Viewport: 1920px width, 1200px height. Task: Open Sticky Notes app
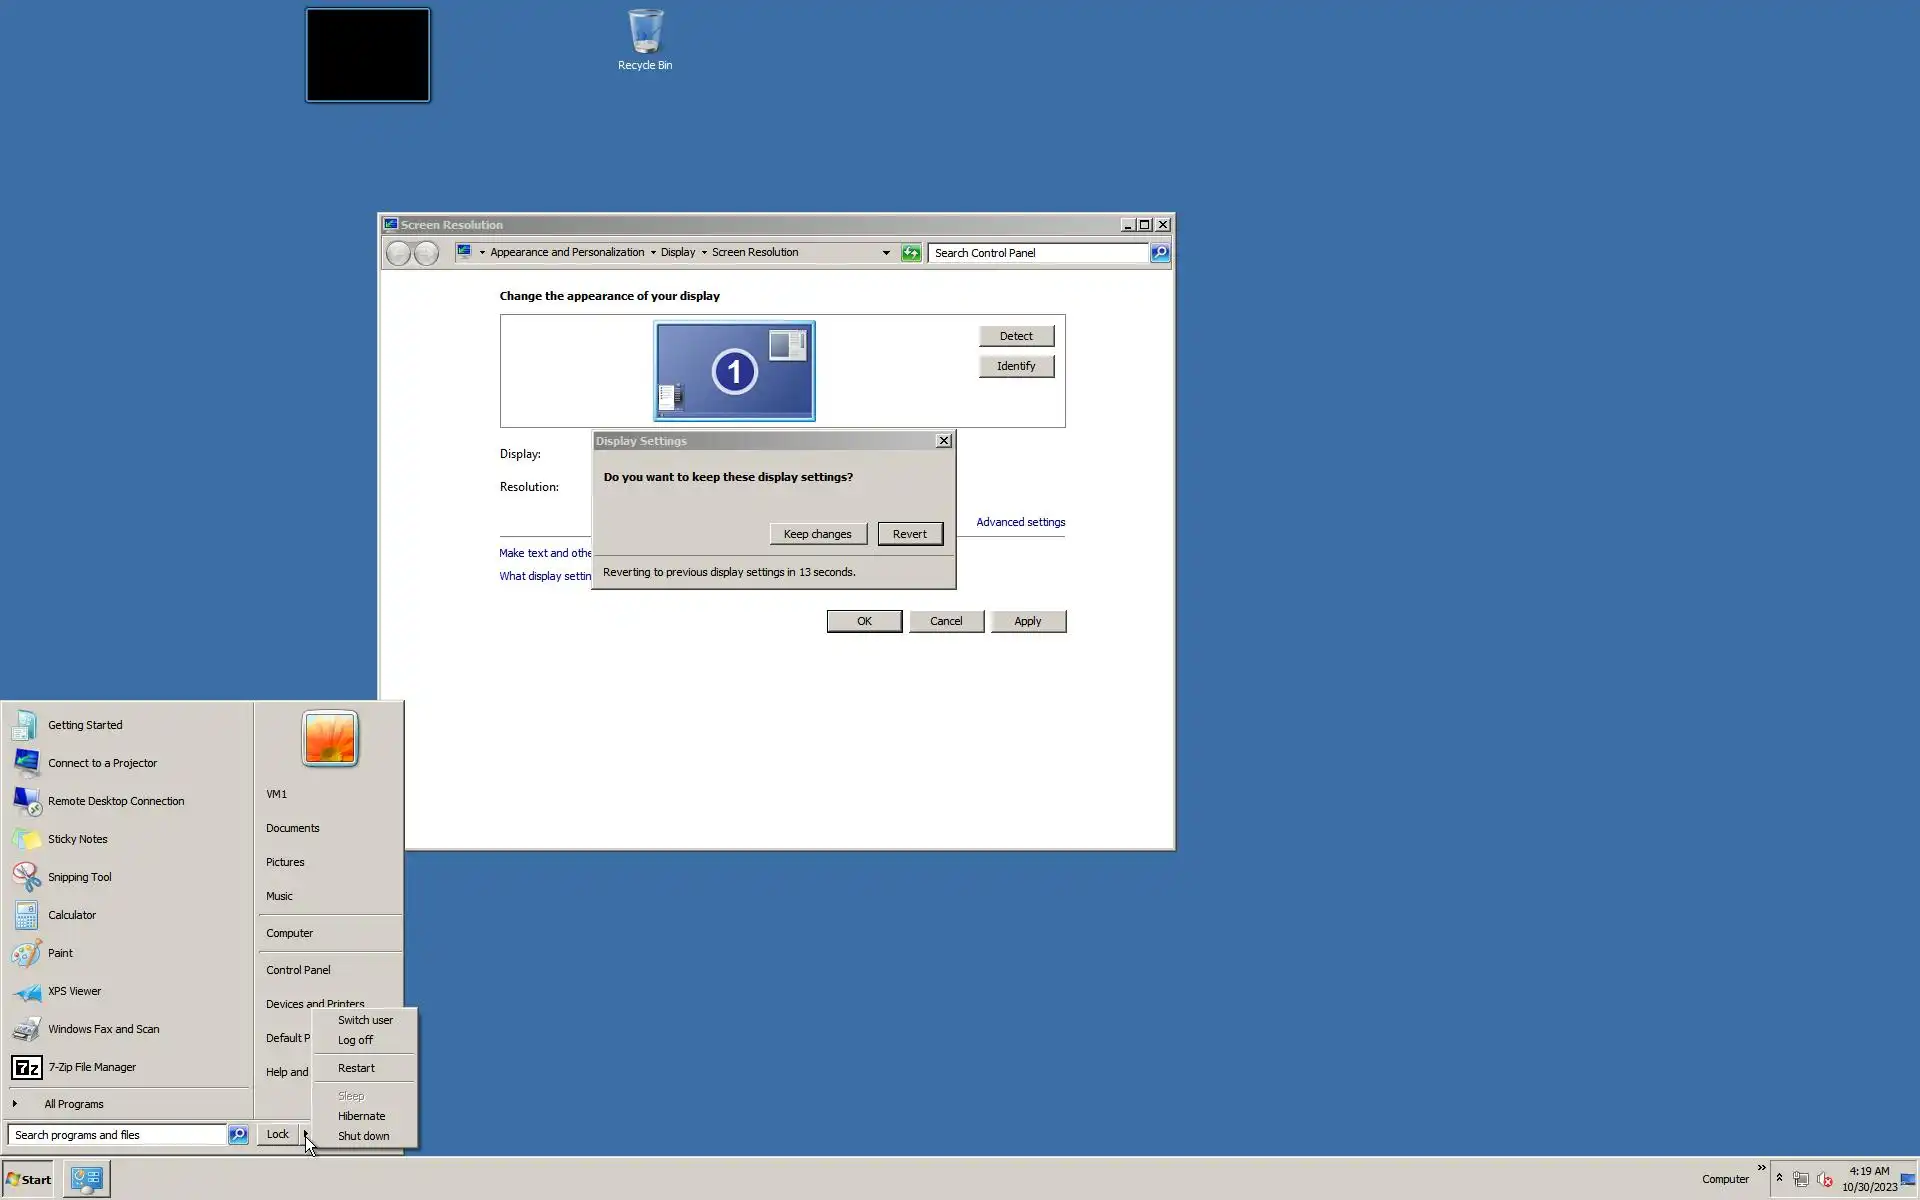[77, 839]
